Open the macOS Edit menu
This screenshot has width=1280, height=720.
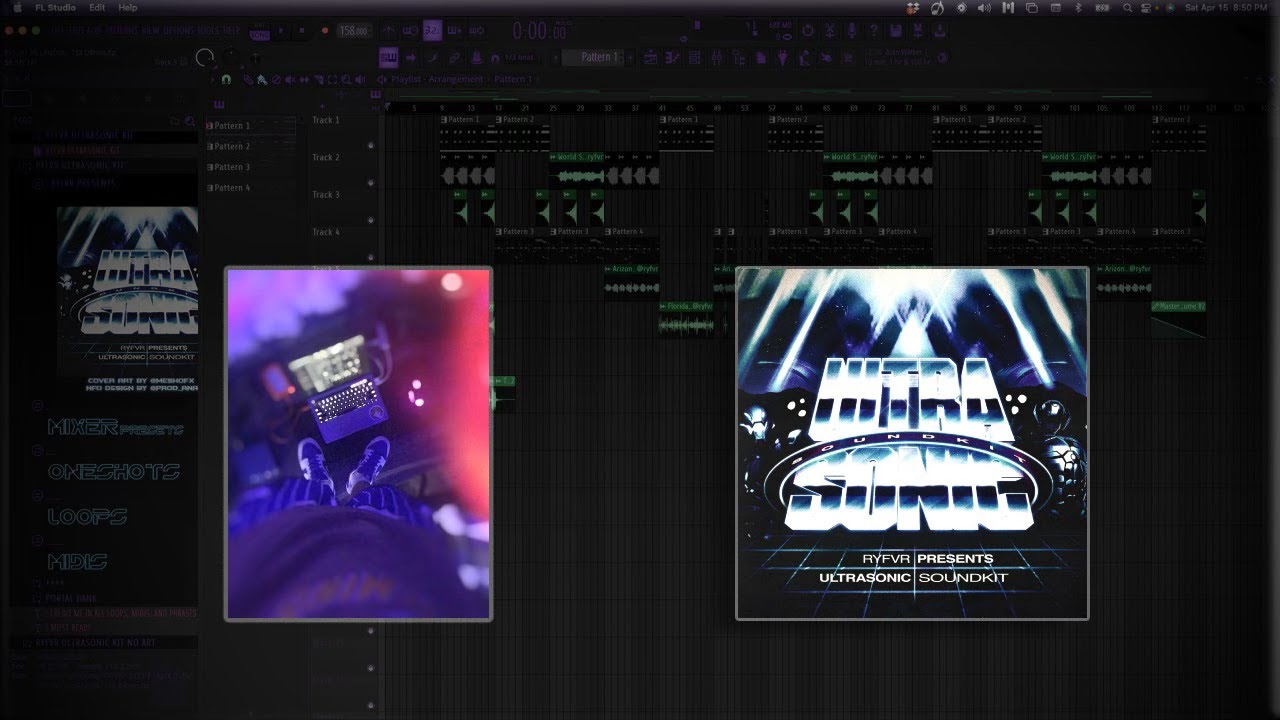[x=97, y=8]
